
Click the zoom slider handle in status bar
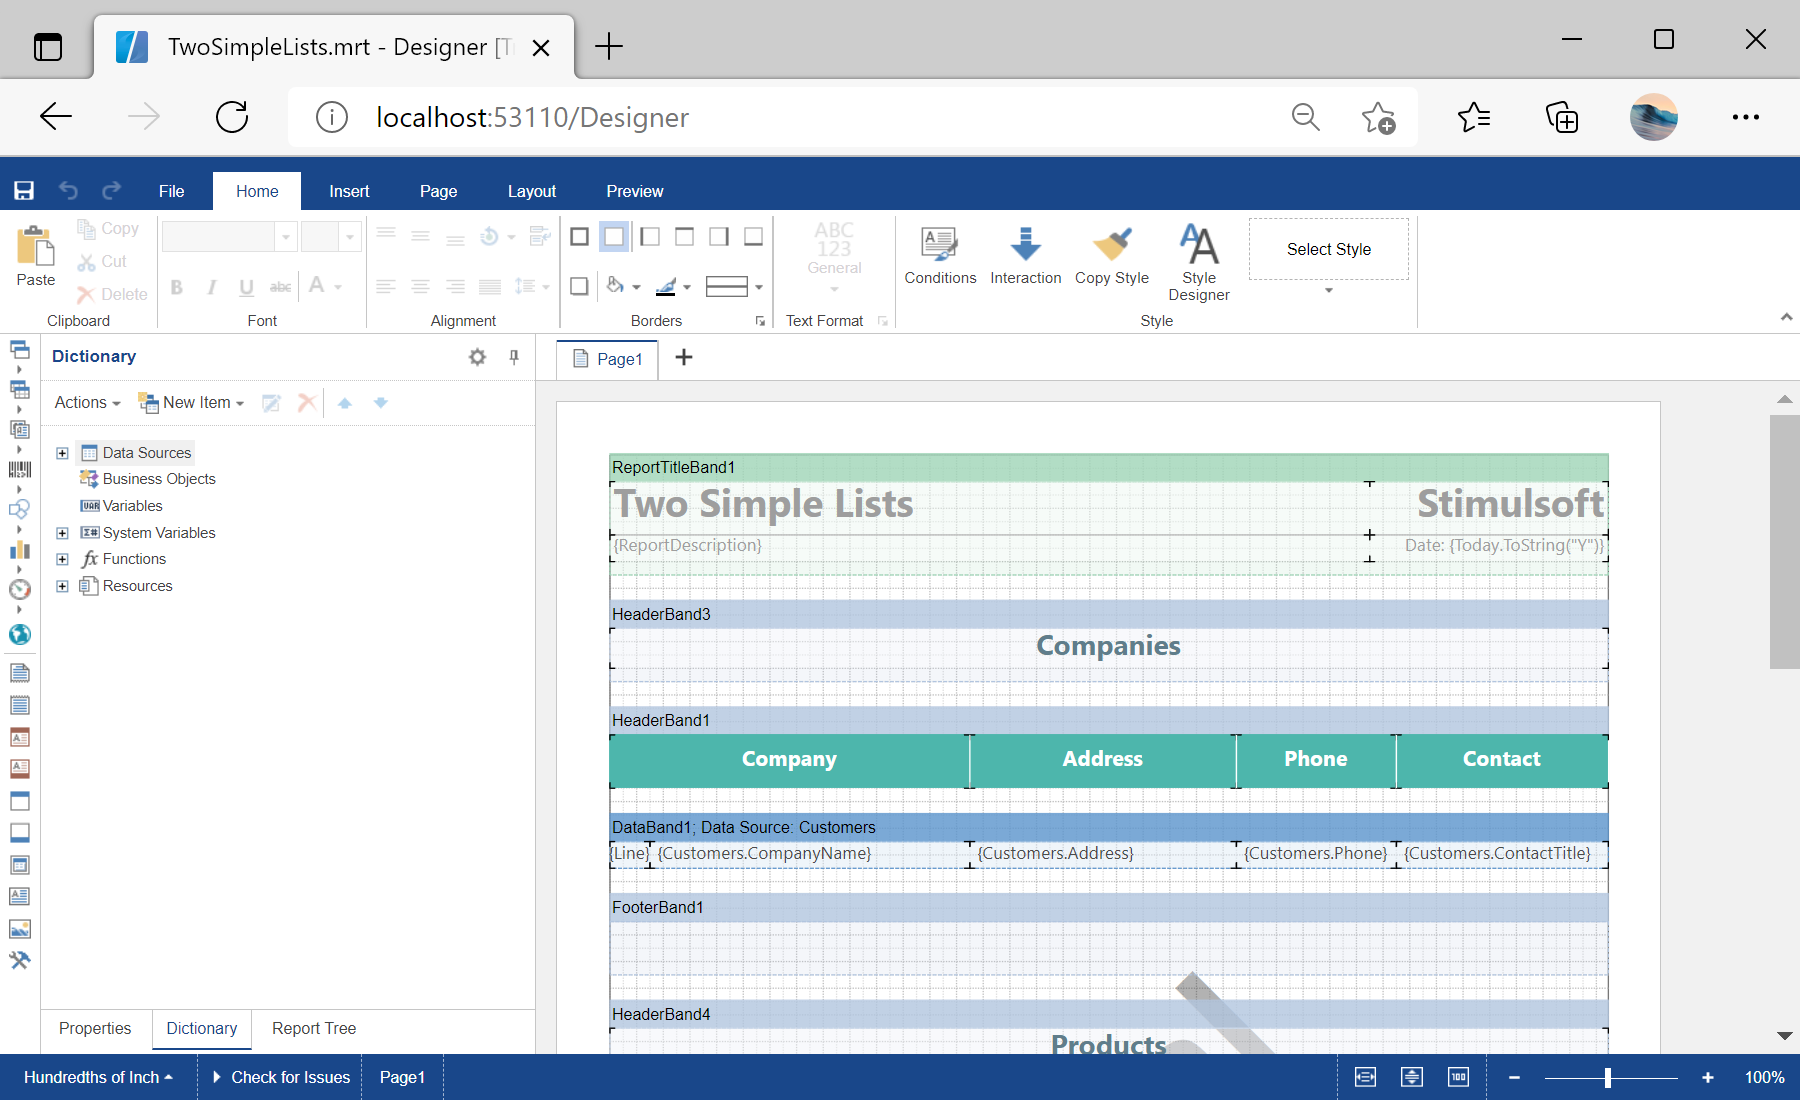(x=1608, y=1077)
